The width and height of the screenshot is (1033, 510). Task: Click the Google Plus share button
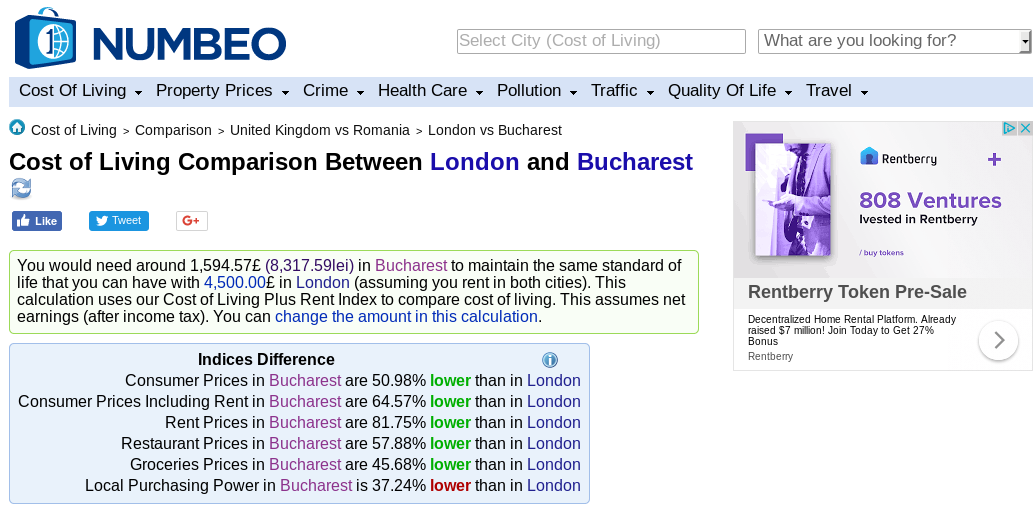click(192, 221)
